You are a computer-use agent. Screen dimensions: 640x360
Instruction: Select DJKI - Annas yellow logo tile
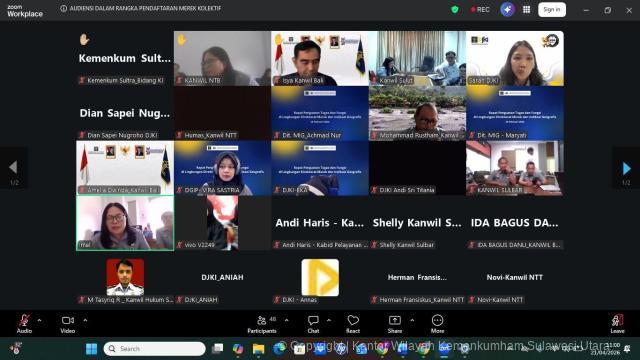click(320, 278)
